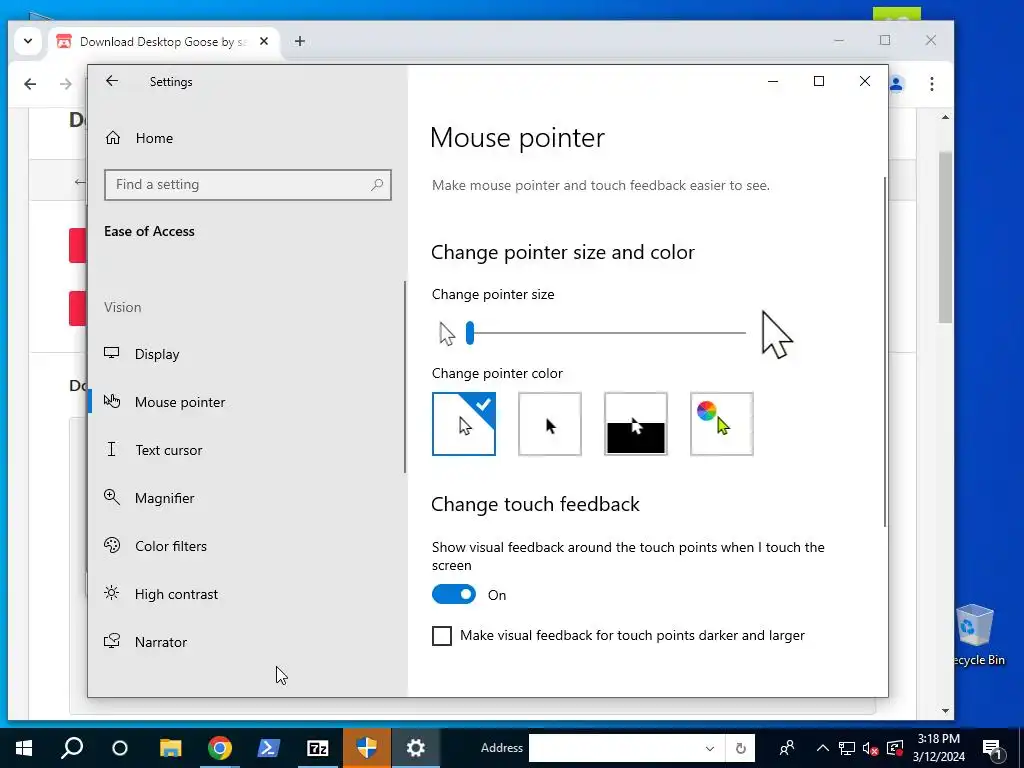Select the Download Desktop Goose tab
Image resolution: width=1024 pixels, height=768 pixels.
click(163, 42)
